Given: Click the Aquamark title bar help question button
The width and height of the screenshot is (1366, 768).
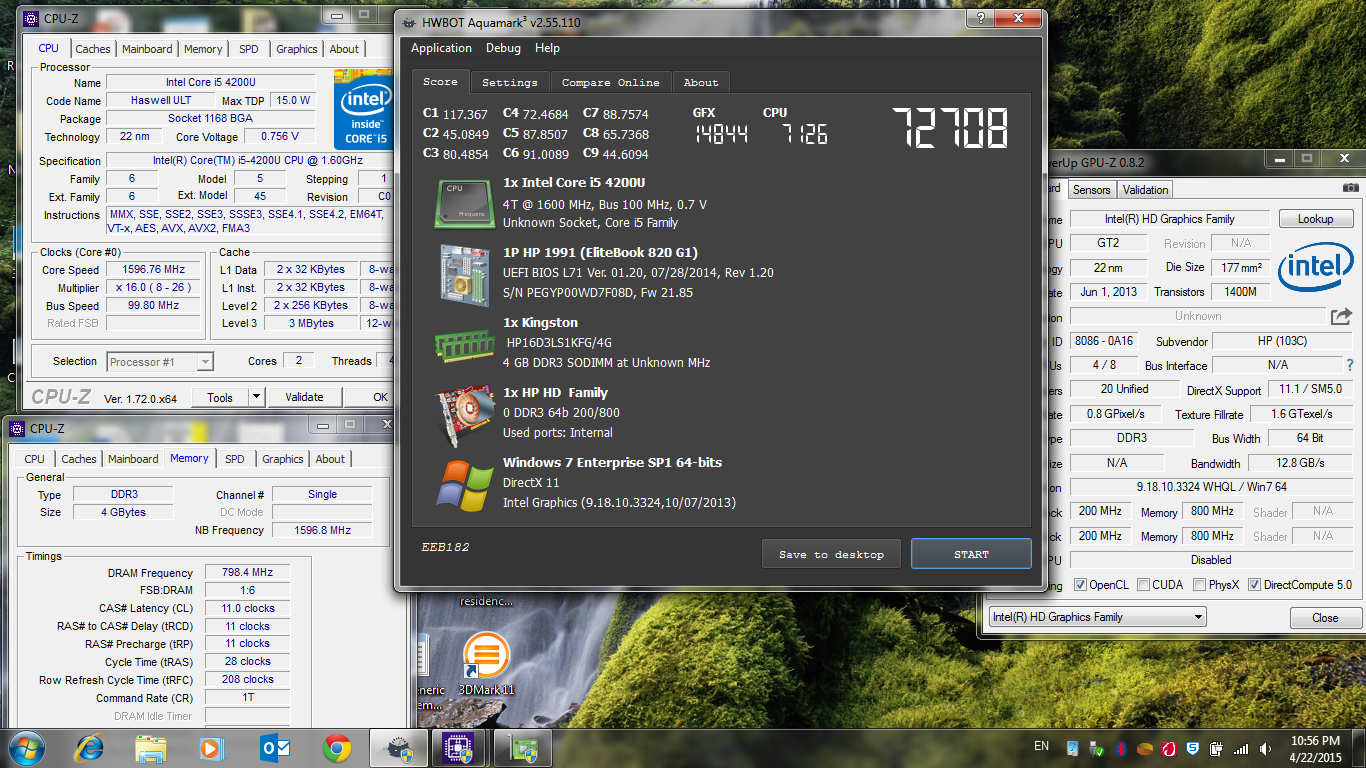Looking at the screenshot, I should 981,18.
